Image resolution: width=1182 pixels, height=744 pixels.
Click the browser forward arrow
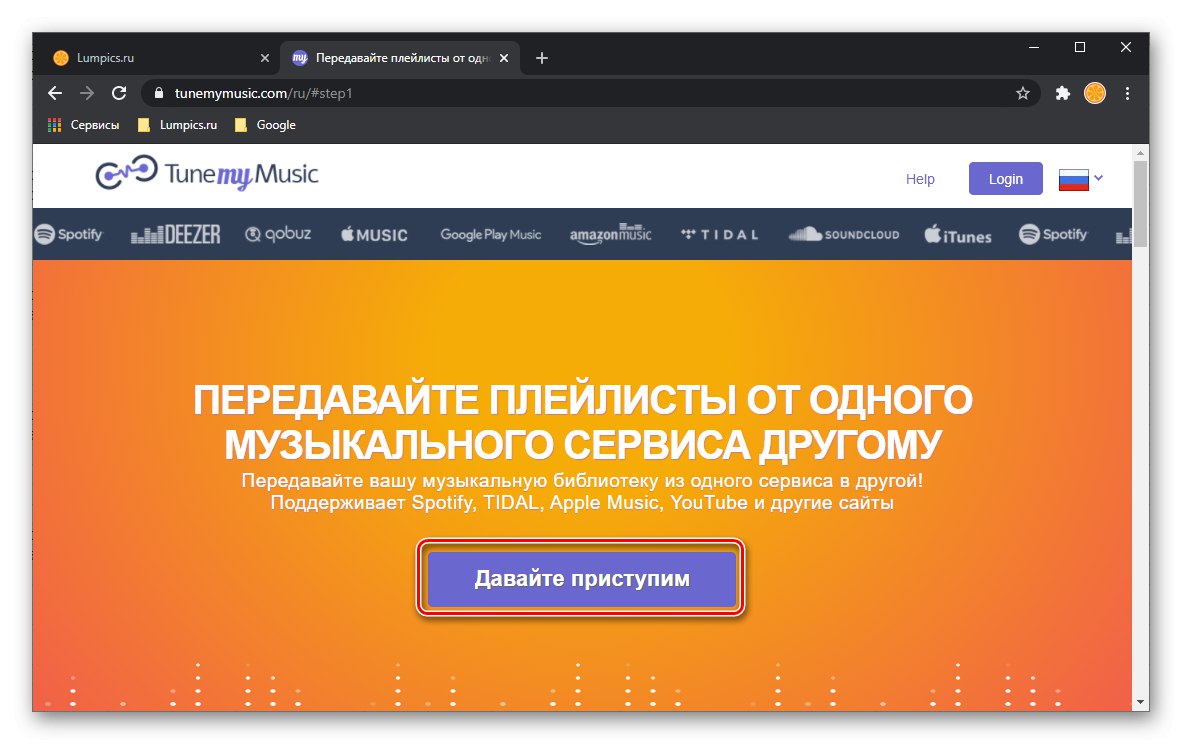pos(87,93)
